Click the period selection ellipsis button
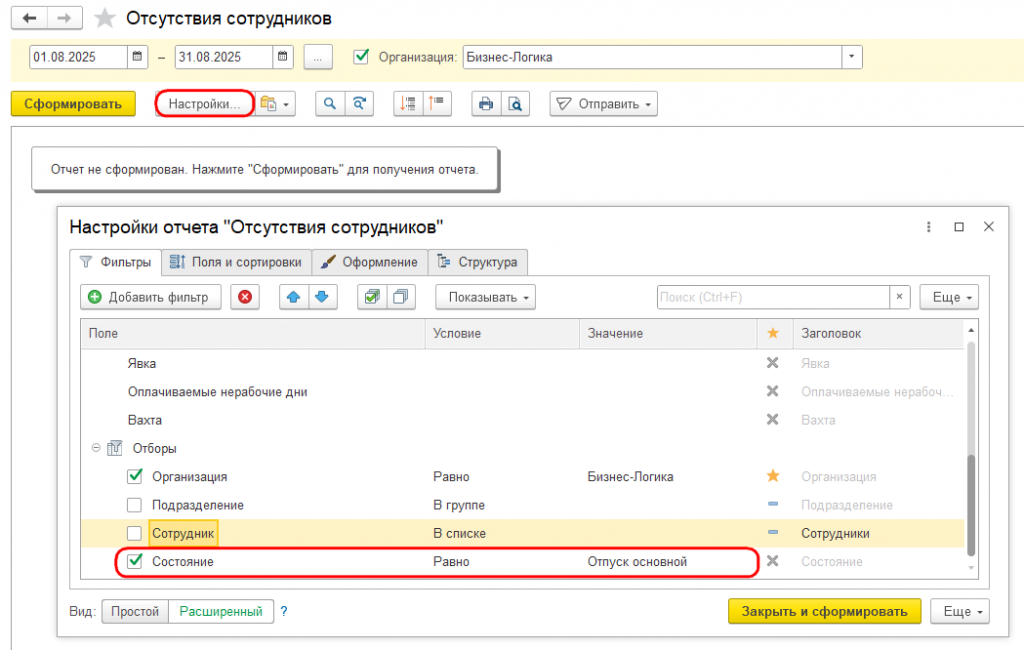 click(318, 57)
